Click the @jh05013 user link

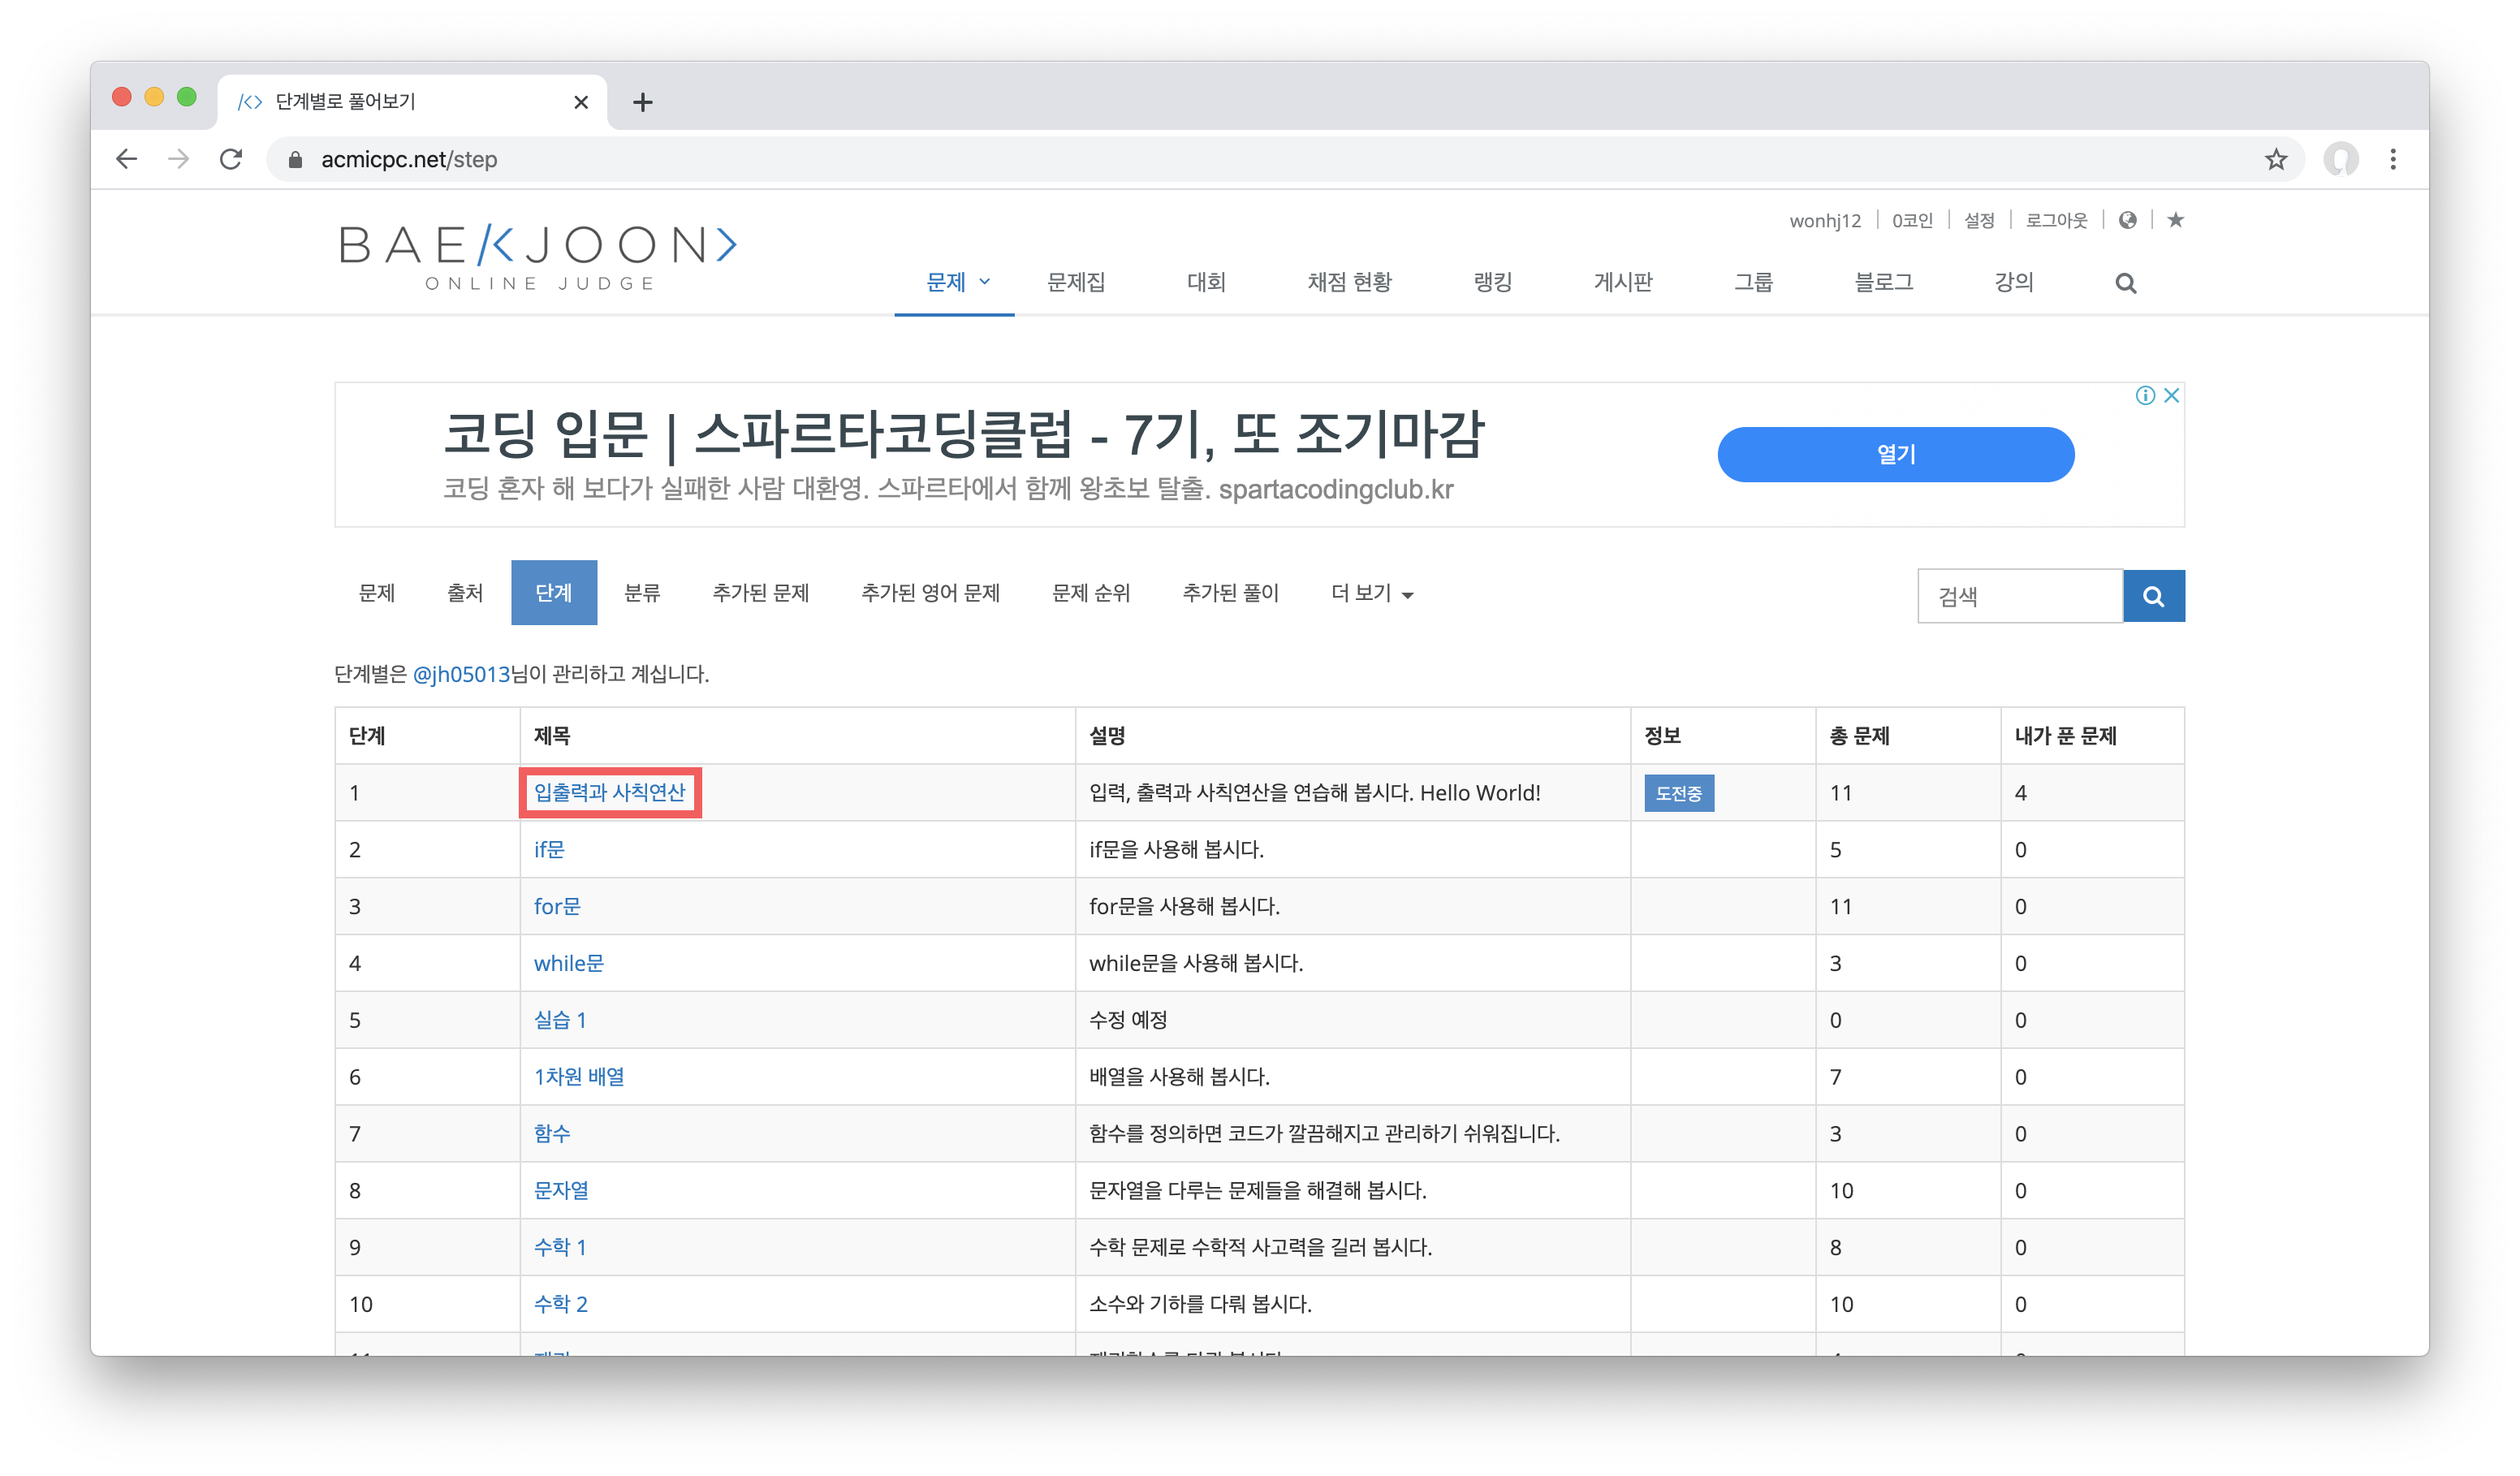461,675
